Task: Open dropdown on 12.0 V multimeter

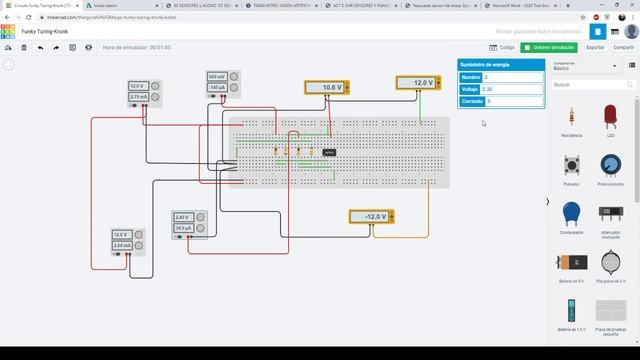Action: [439, 83]
